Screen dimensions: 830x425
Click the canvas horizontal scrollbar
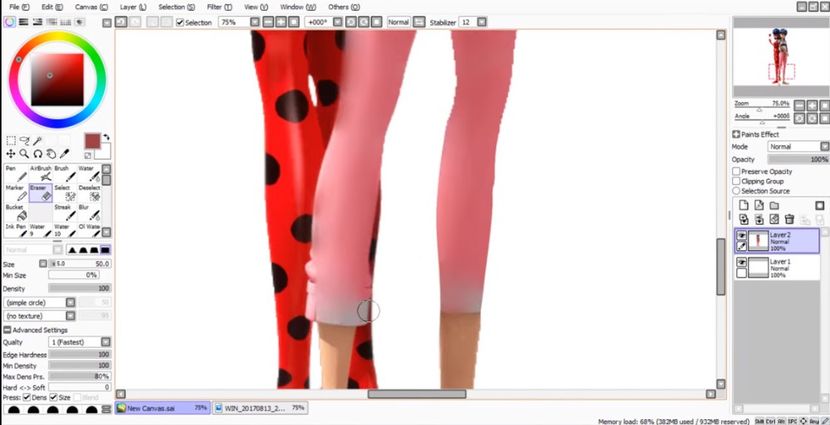(x=416, y=394)
